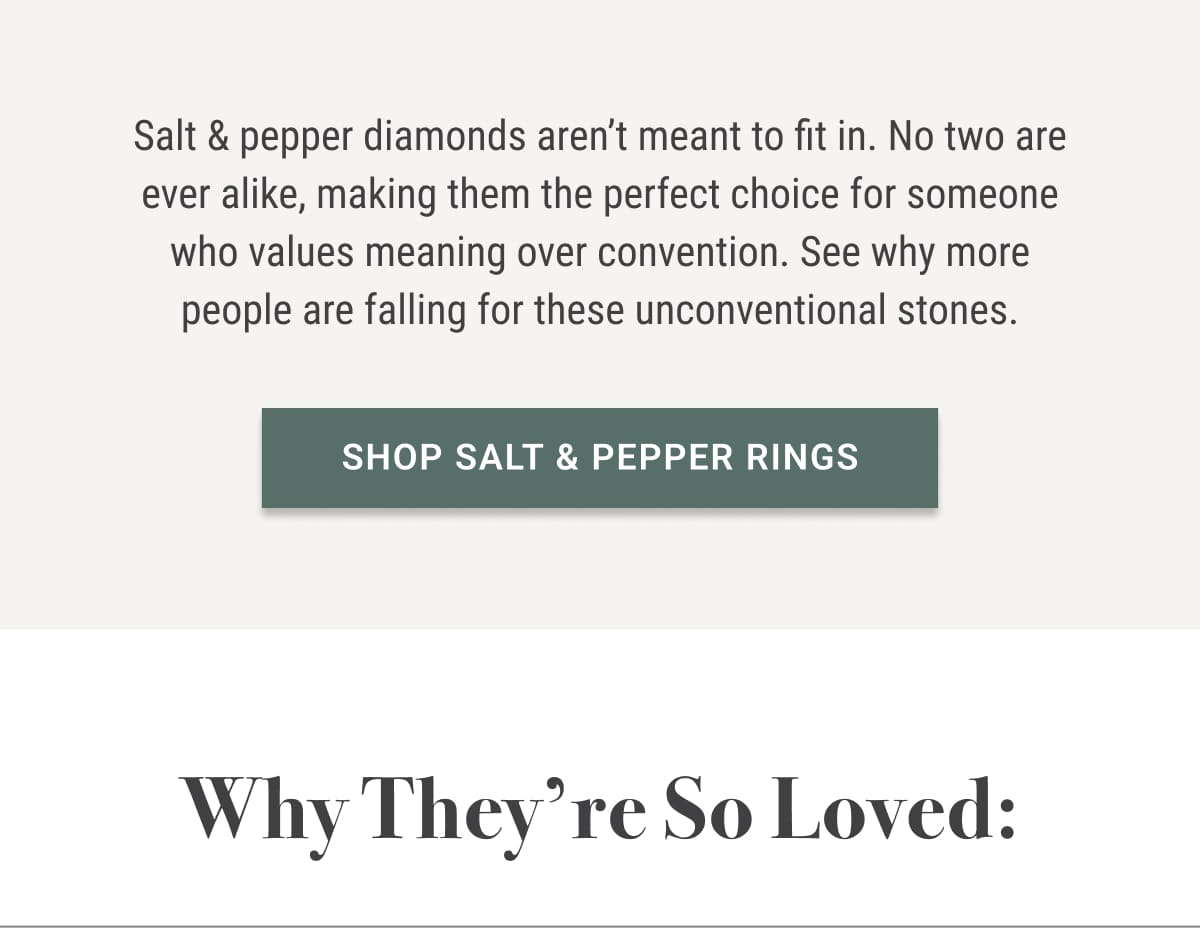Viewport: 1200px width, 936px height.
Task: Click the word "convention." in the paragraph
Action: point(693,253)
